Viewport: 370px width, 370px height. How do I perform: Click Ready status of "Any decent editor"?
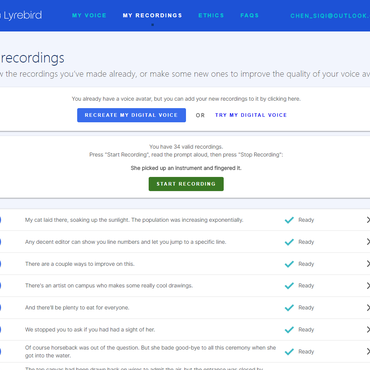(306, 242)
